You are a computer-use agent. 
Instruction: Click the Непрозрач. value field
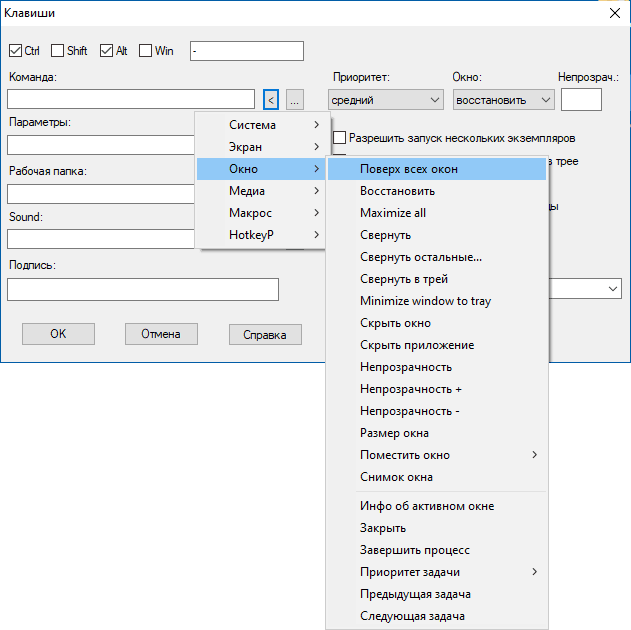[581, 100]
